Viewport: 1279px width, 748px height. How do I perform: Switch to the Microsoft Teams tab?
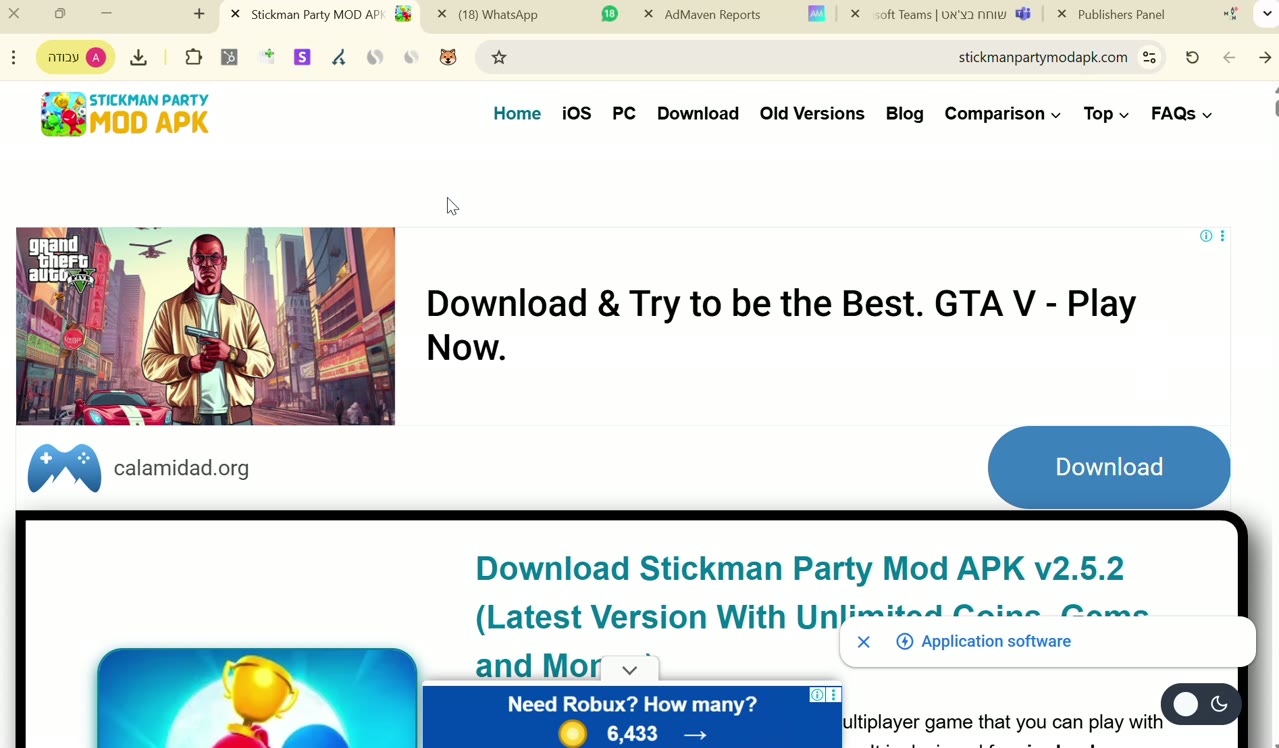942,14
